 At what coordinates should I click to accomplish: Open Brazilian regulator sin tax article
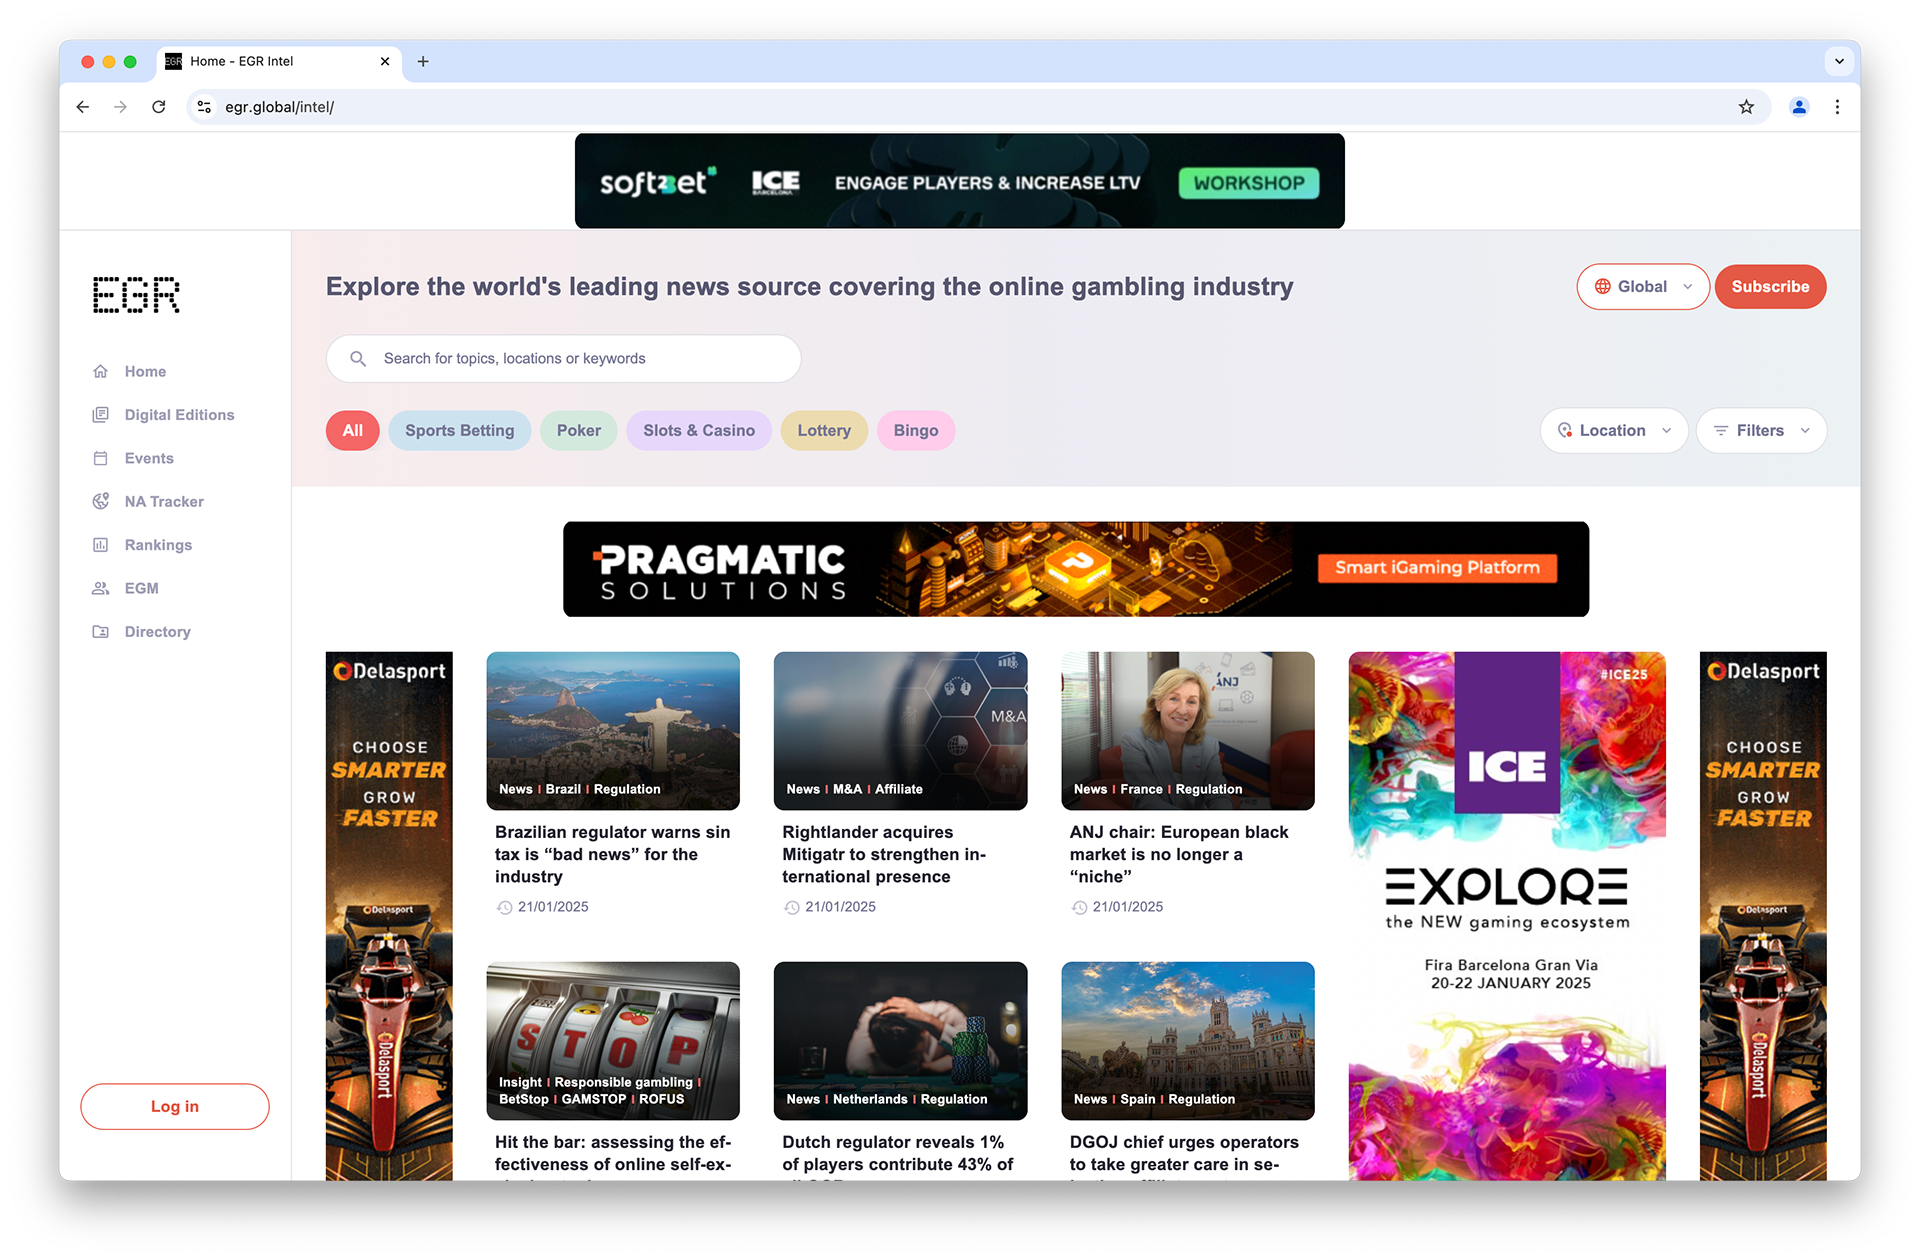(612, 854)
